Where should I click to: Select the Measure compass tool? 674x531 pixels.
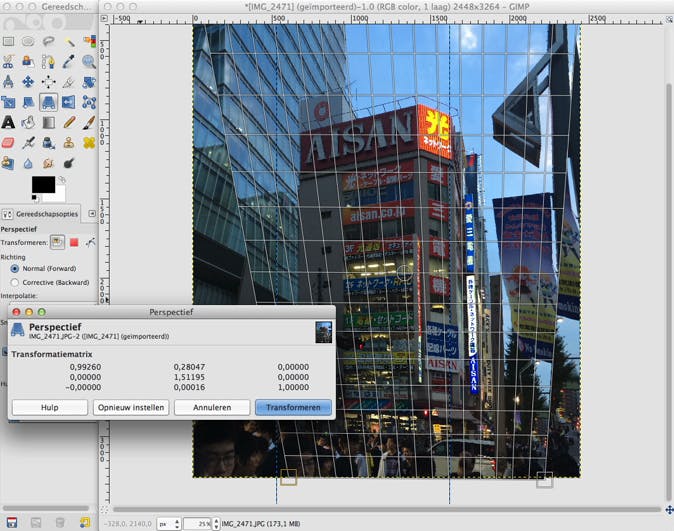click(x=8, y=82)
